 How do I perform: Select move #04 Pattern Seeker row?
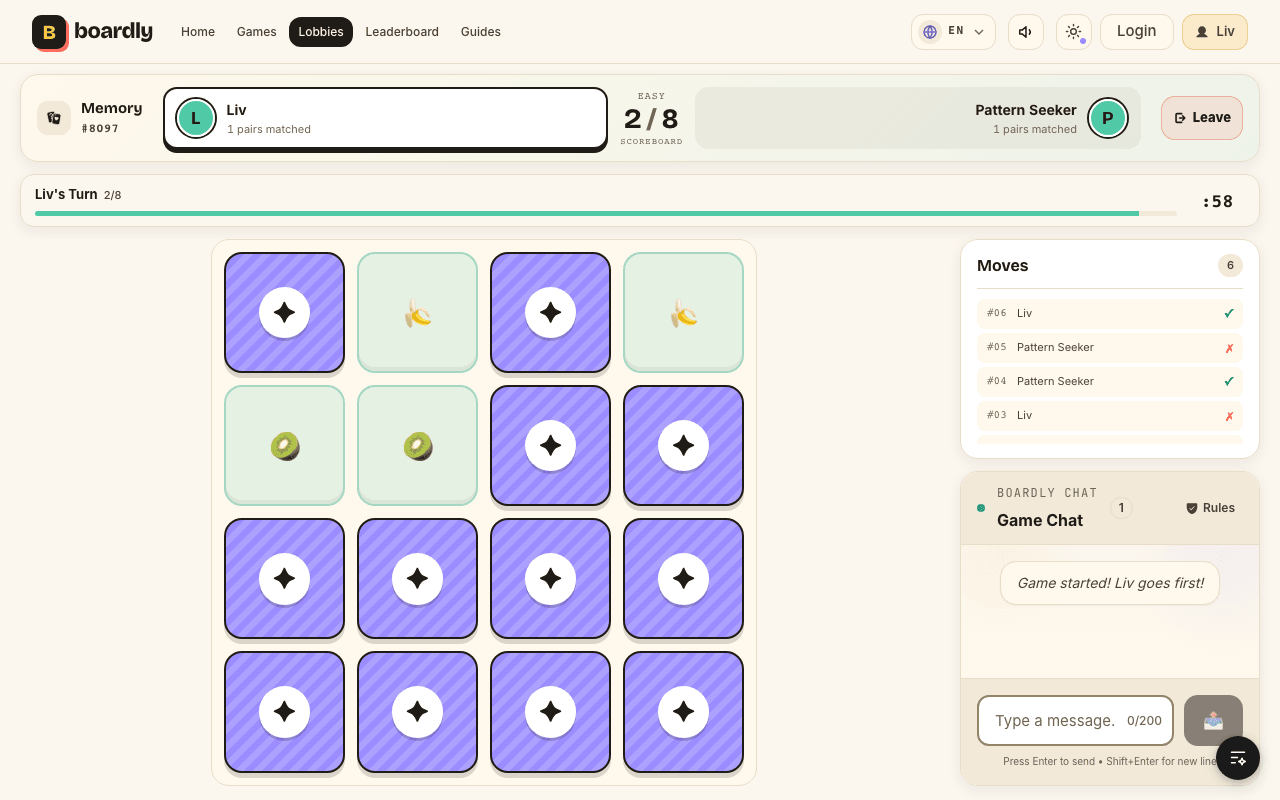point(1110,381)
